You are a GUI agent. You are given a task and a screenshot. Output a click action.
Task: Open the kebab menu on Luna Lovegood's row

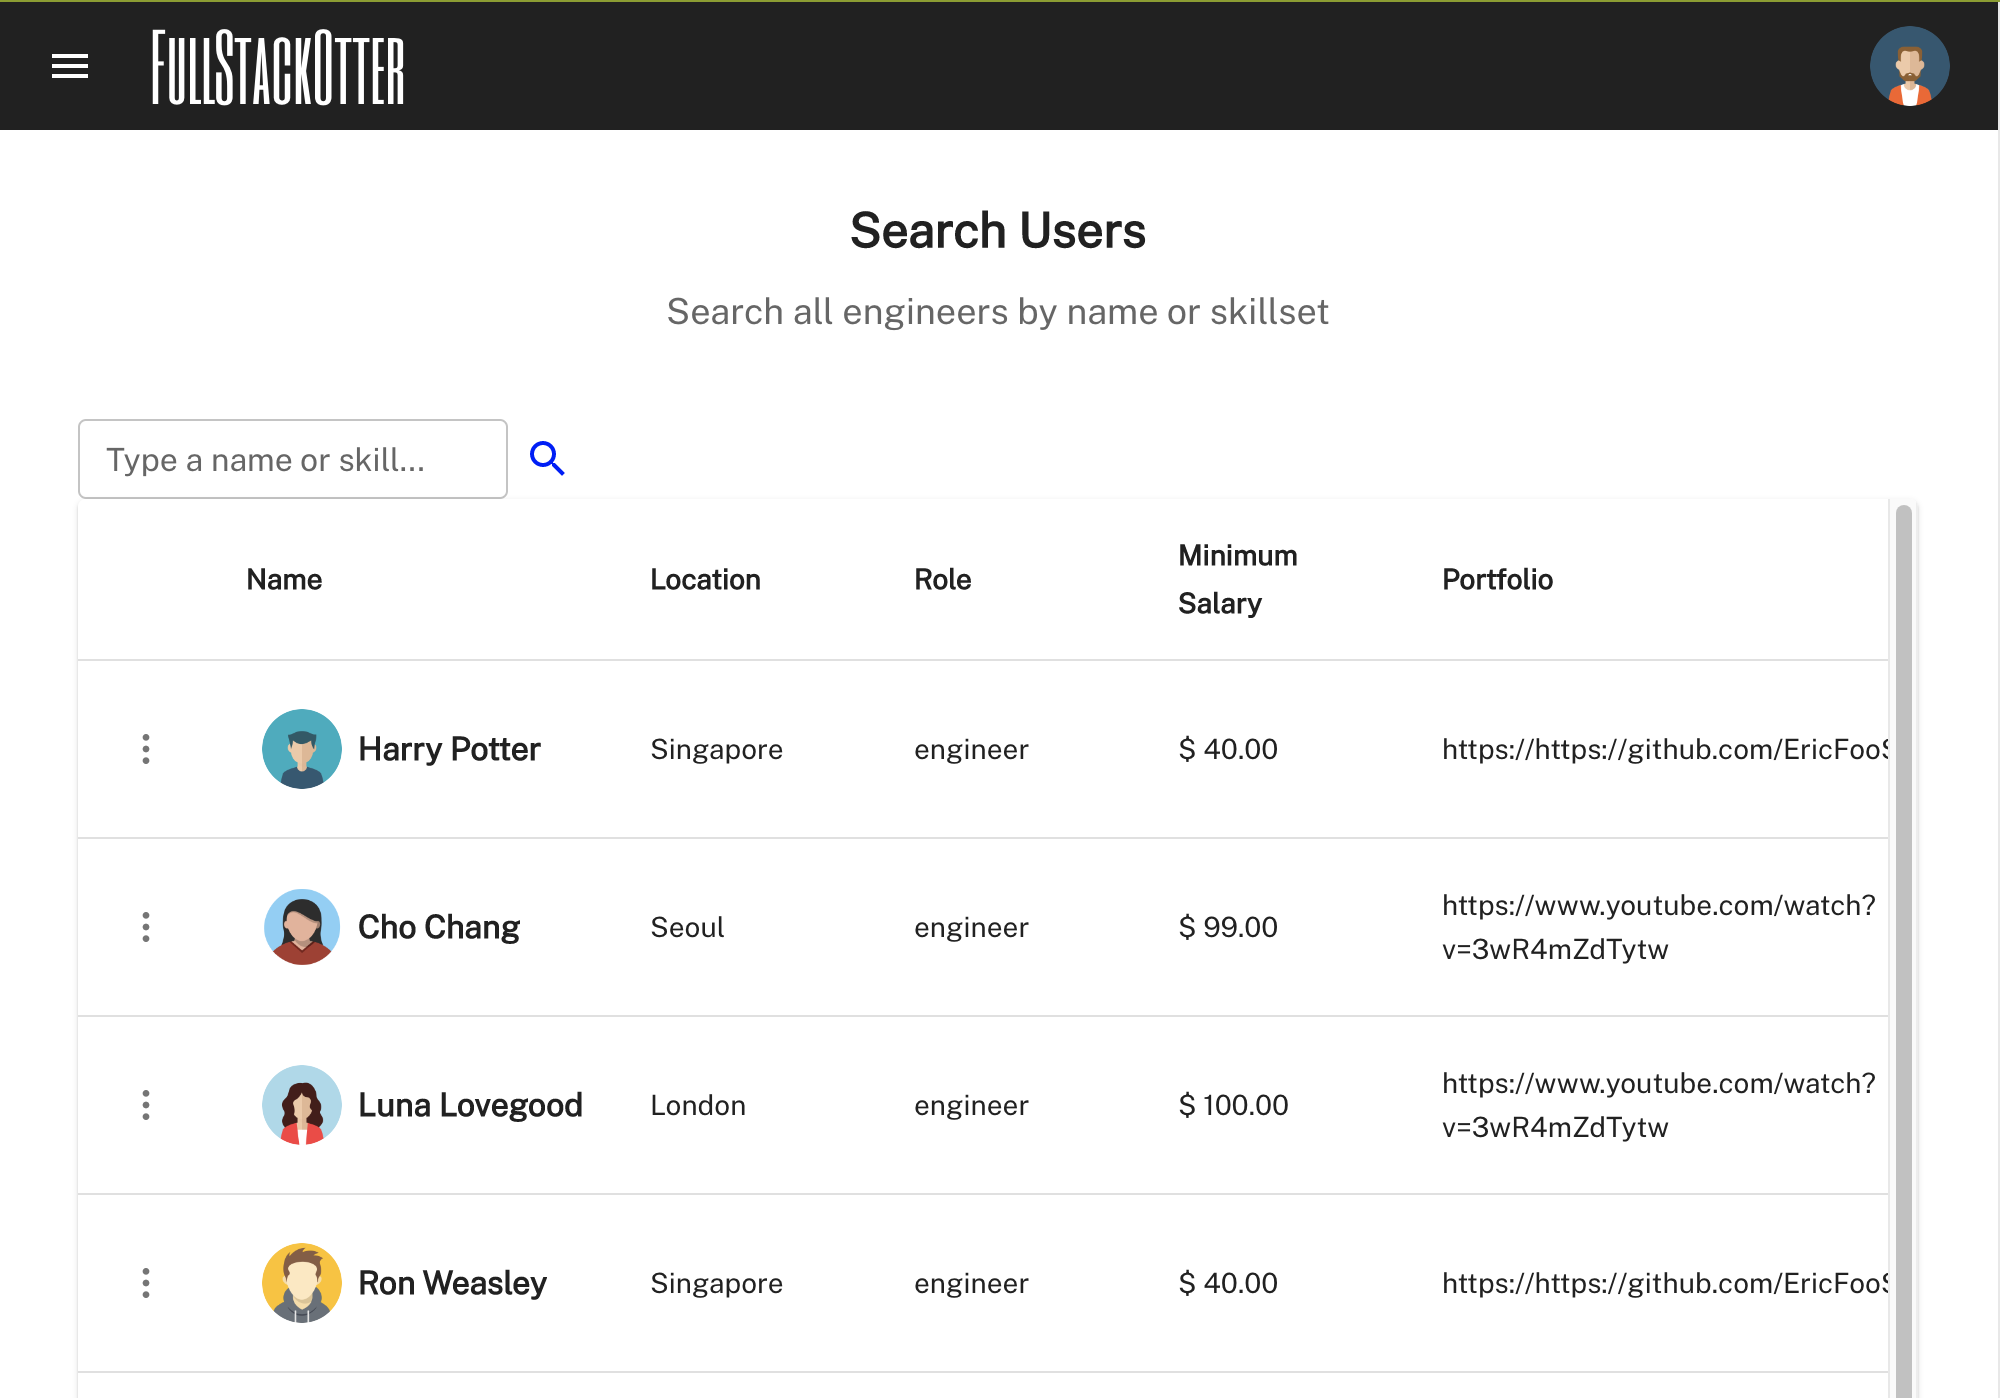click(x=147, y=1104)
